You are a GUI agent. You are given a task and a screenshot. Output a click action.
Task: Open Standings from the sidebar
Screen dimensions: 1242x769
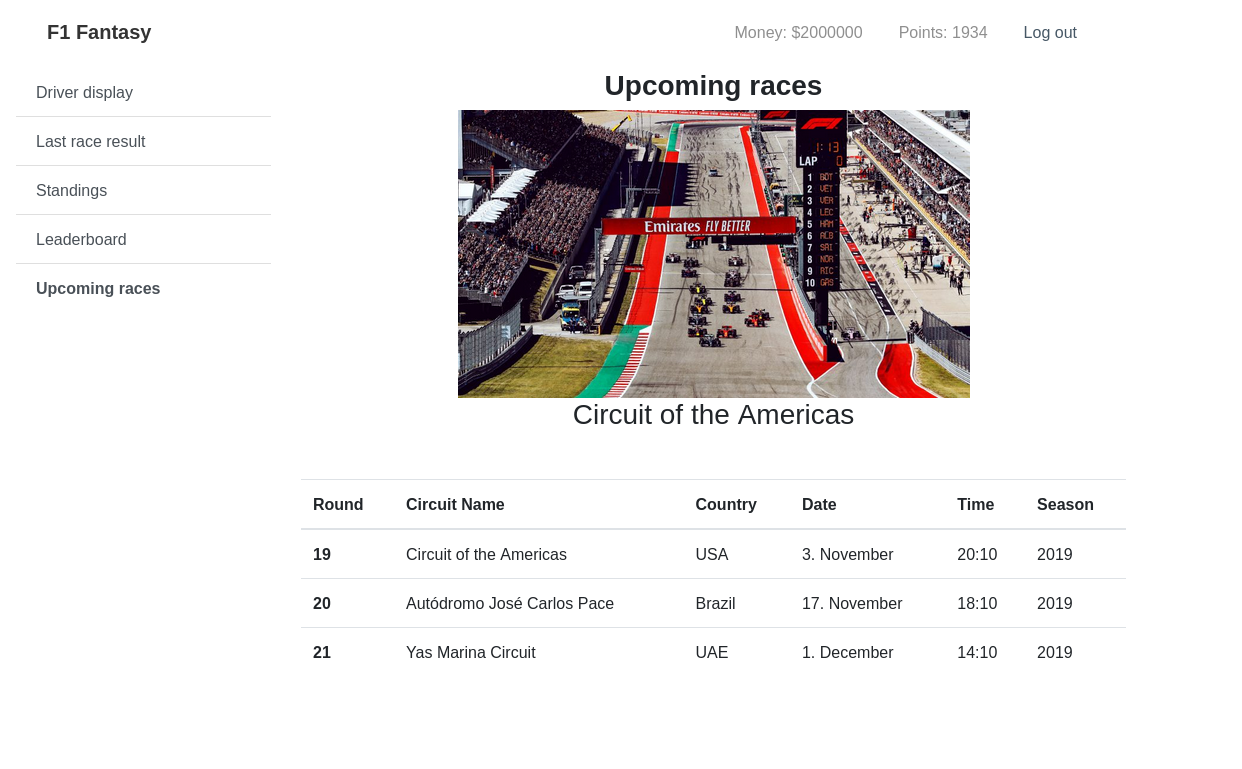(x=143, y=190)
